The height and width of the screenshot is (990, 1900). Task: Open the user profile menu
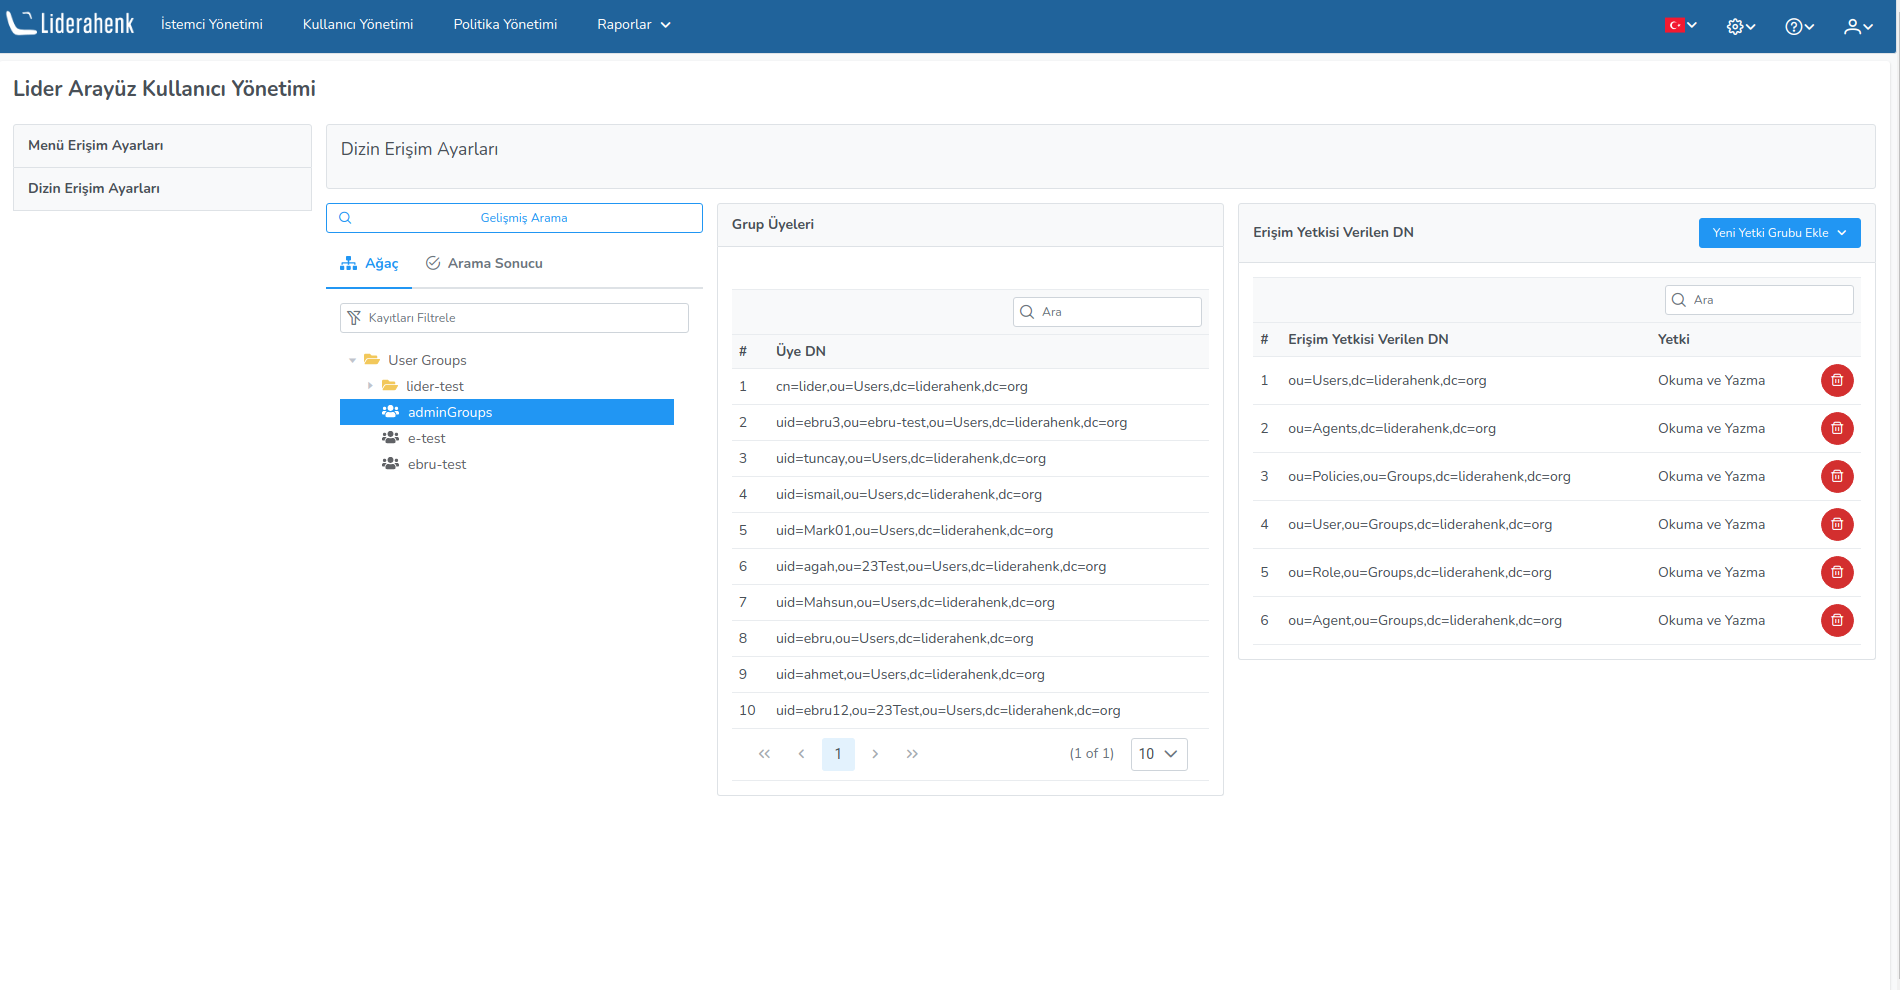click(x=1857, y=26)
